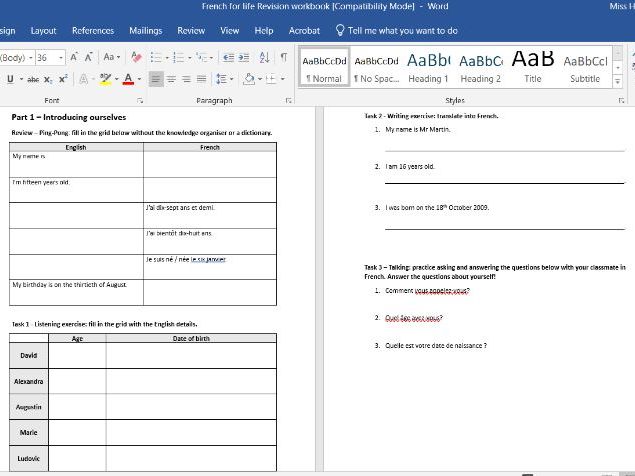The height and width of the screenshot is (476, 635).
Task: Apply the Text Effects outline A icon
Action: pos(83,79)
